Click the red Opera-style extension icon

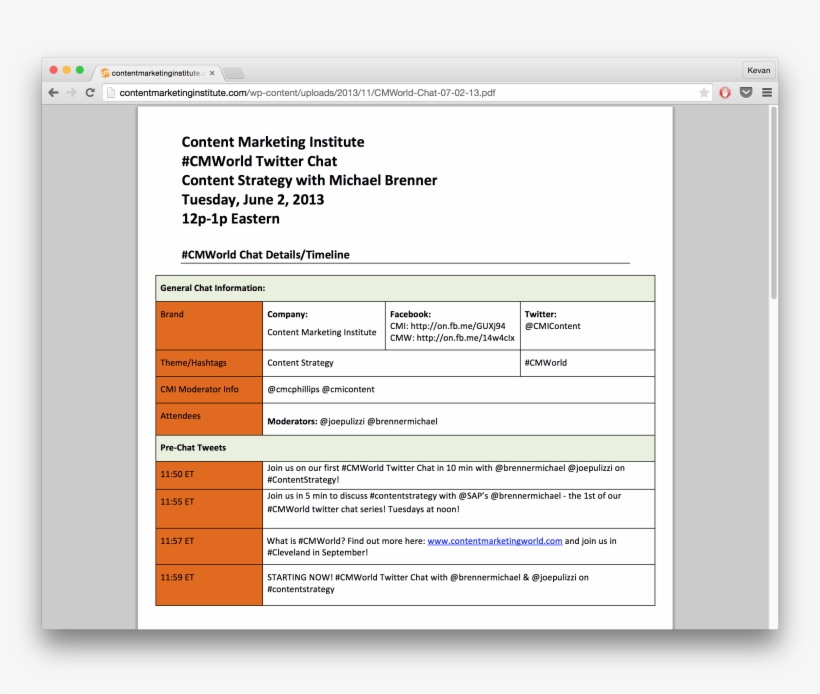pos(725,93)
